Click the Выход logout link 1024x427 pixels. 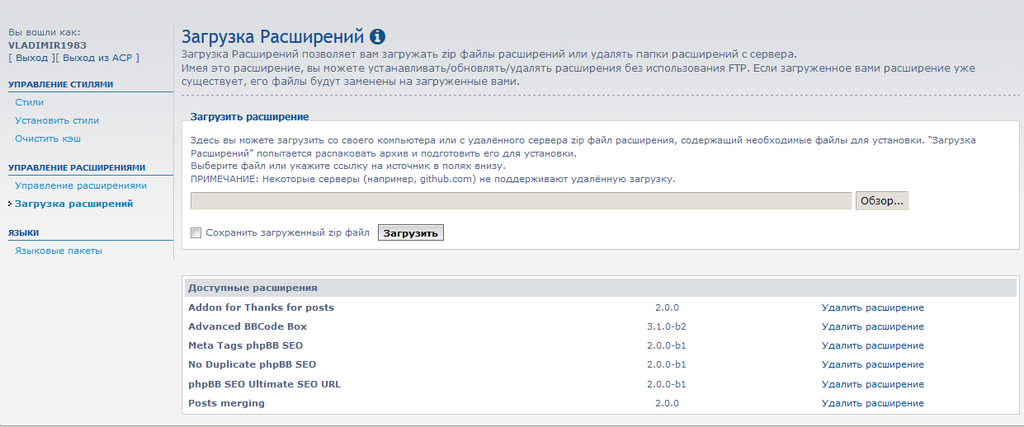31,58
